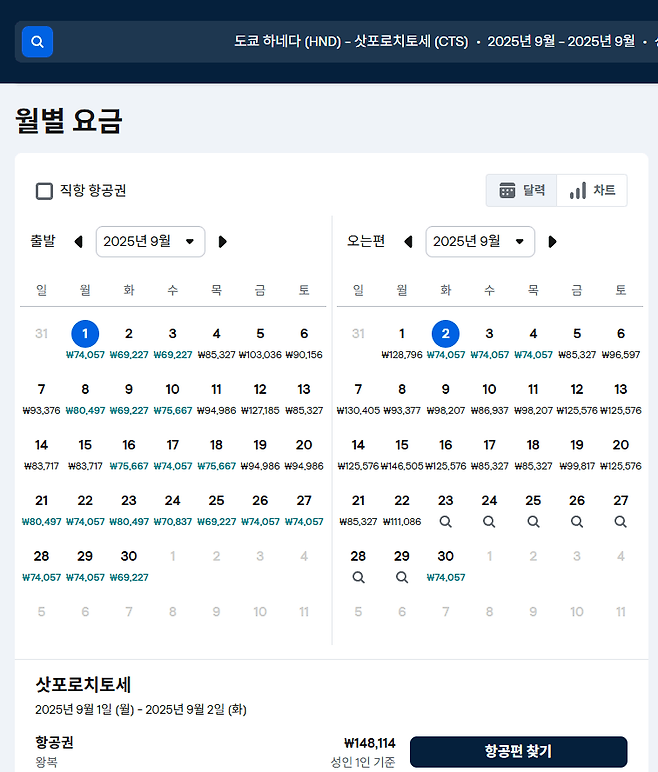Switch to 차트 chart view
This screenshot has height=772, width=658.
[592, 190]
